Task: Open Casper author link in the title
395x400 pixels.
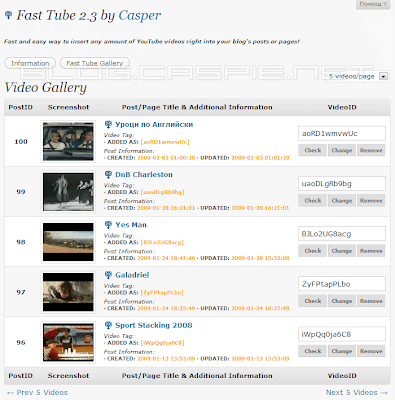Action: coord(140,15)
